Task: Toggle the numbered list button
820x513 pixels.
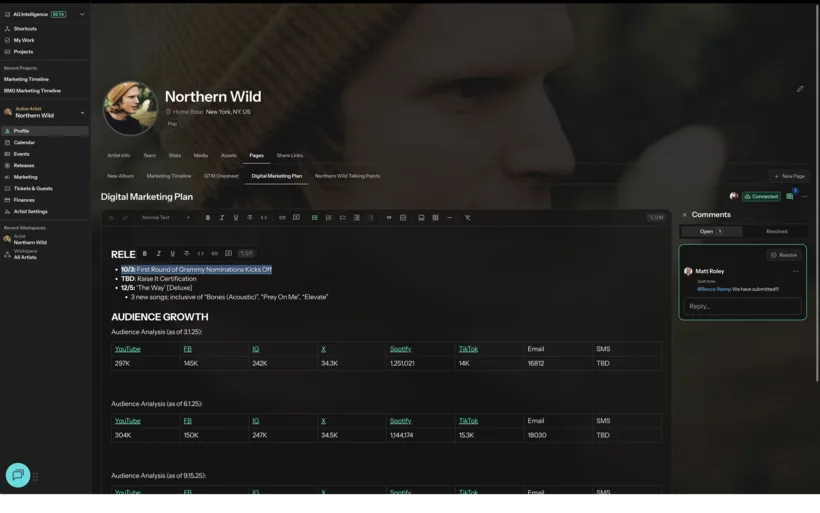Action: [x=329, y=218]
